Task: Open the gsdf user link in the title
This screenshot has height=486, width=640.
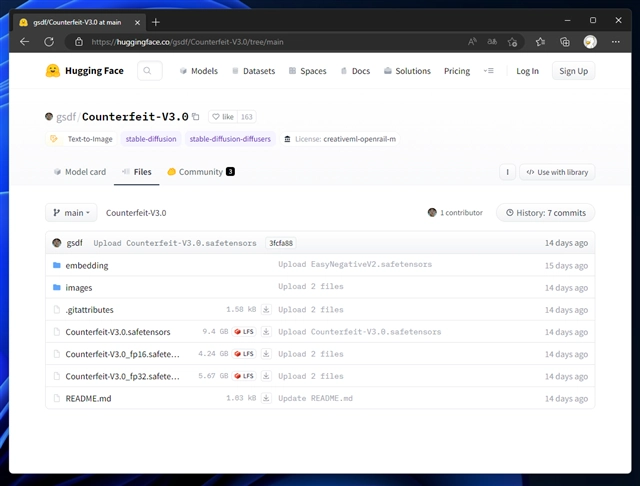Action: click(x=66, y=117)
